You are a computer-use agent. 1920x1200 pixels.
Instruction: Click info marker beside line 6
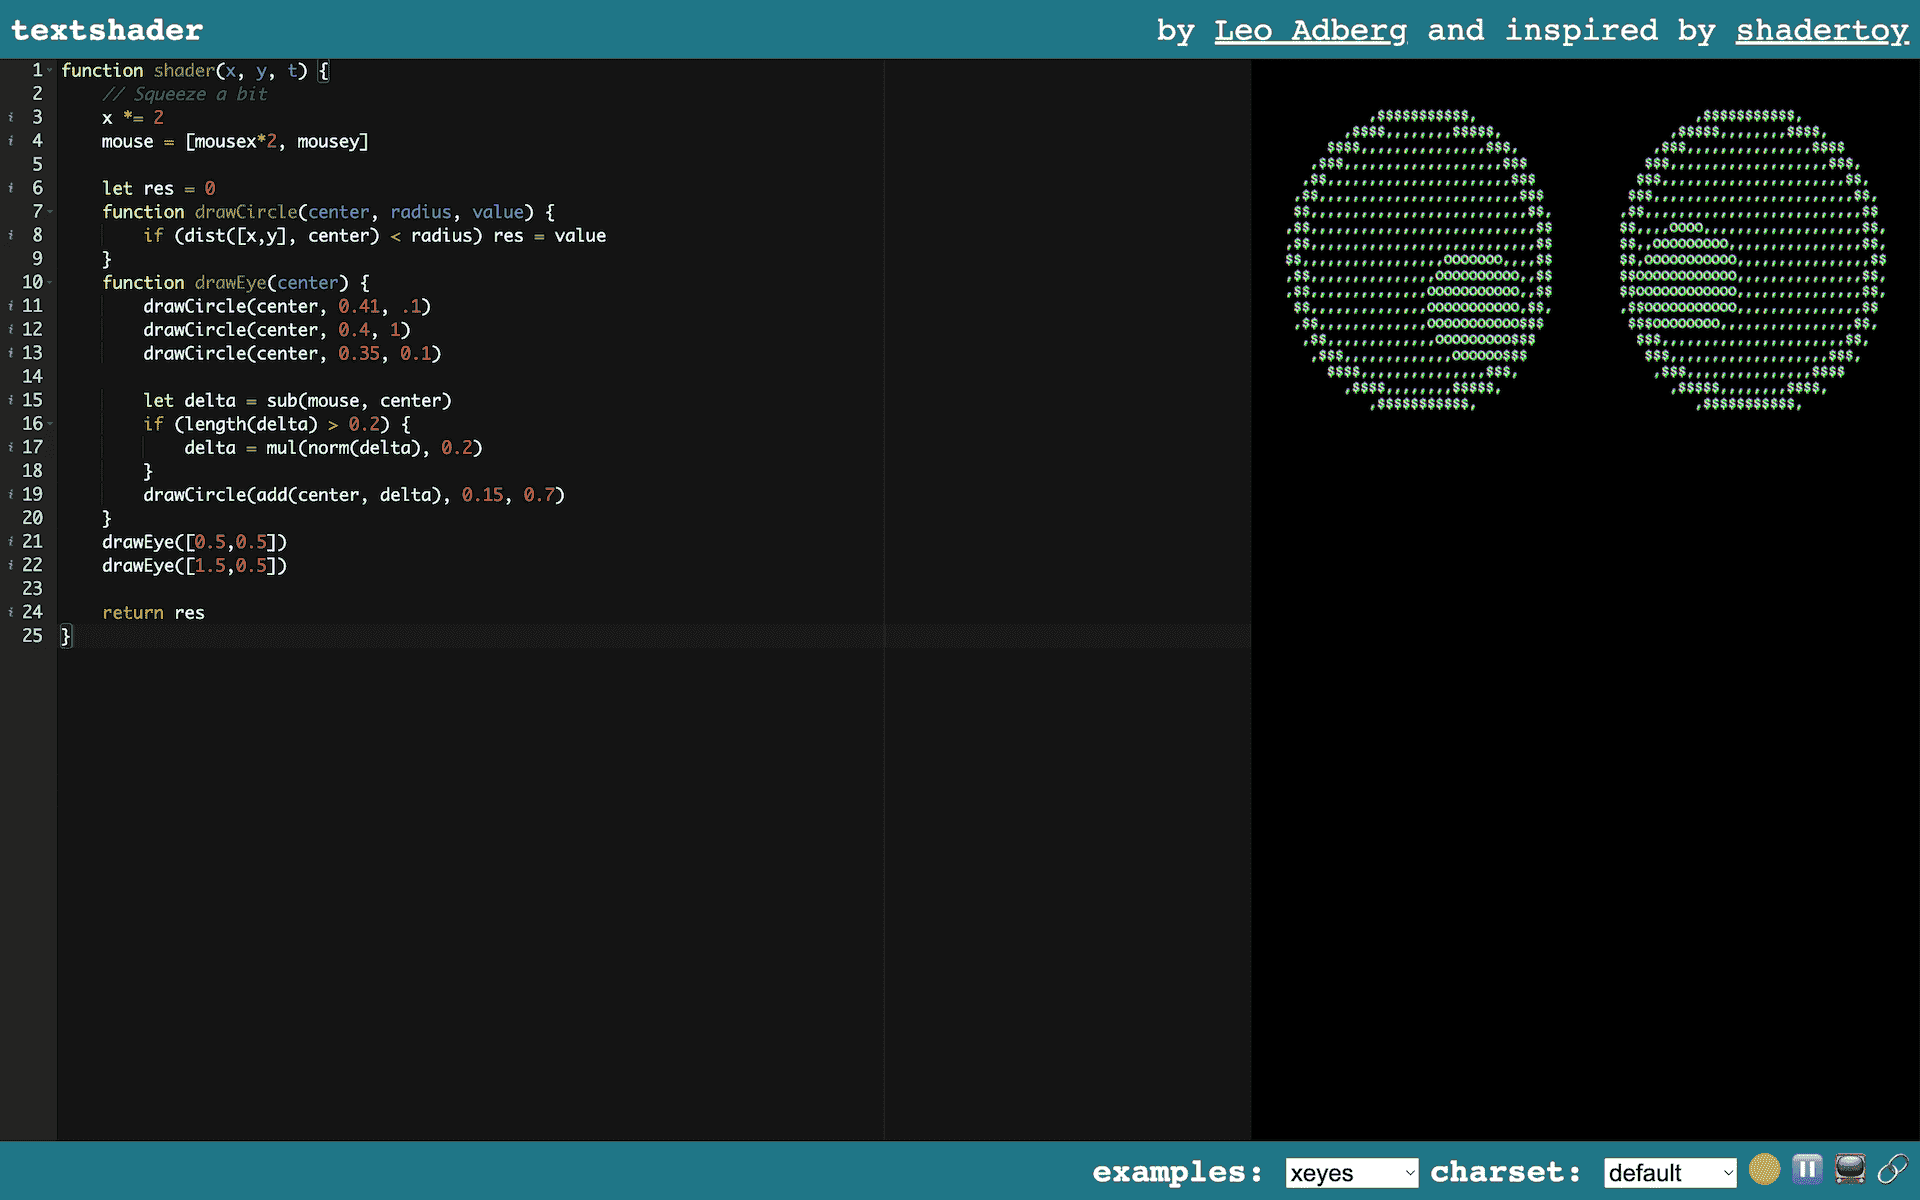[x=11, y=188]
